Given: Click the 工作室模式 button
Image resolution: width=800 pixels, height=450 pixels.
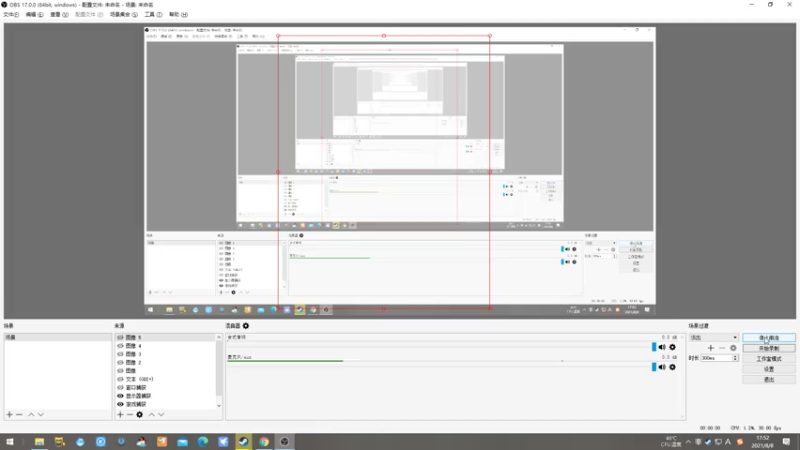Looking at the screenshot, I should [769, 359].
